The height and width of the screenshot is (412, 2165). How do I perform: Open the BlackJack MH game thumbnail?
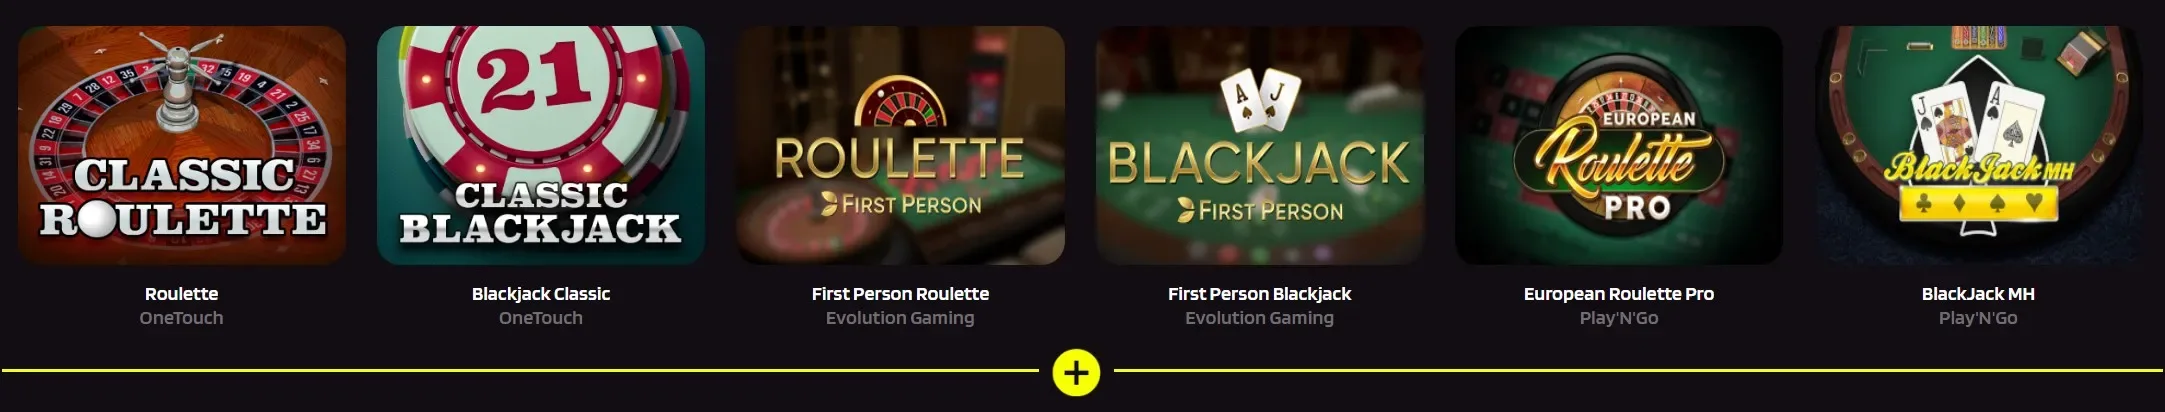(1978, 145)
